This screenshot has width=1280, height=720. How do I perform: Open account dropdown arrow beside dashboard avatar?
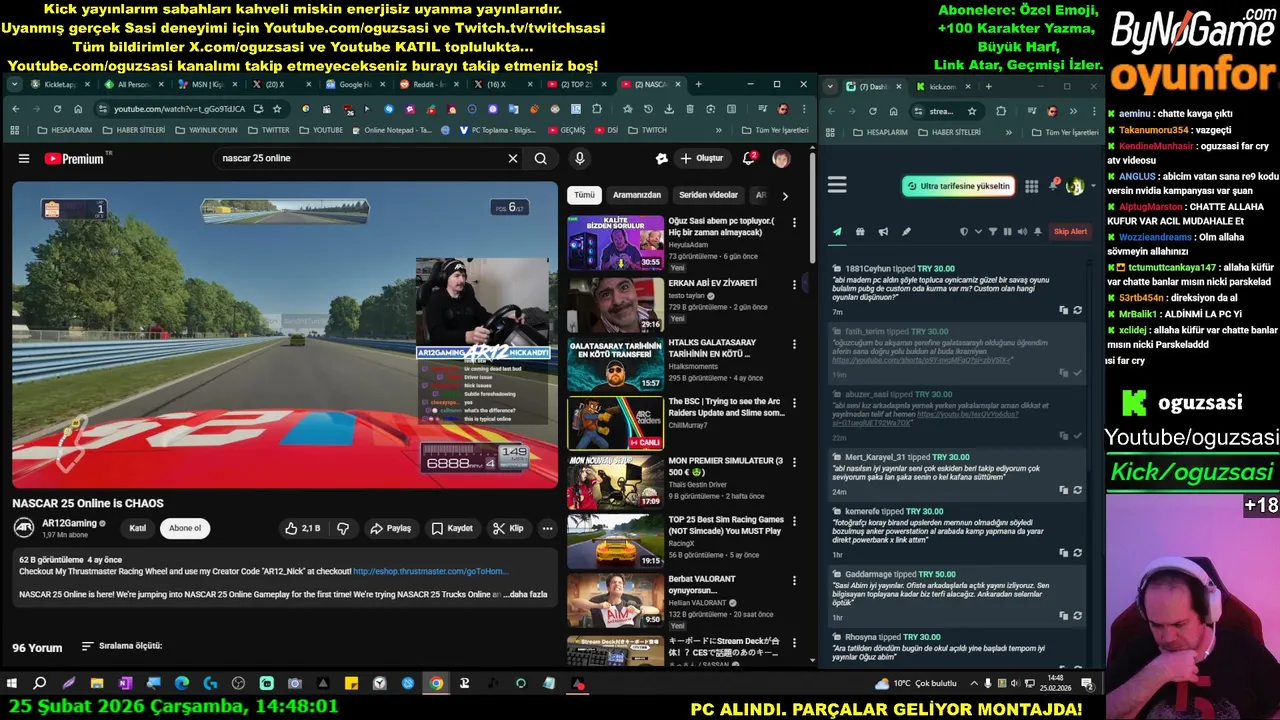tap(1093, 186)
